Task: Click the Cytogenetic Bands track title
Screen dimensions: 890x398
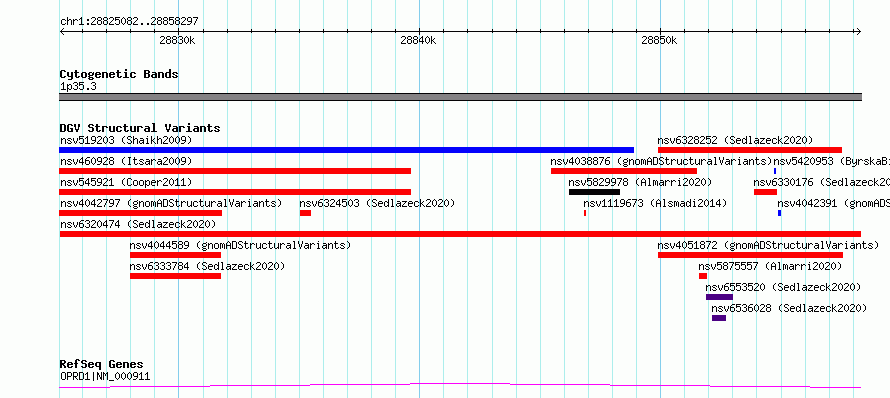Action: [119, 74]
